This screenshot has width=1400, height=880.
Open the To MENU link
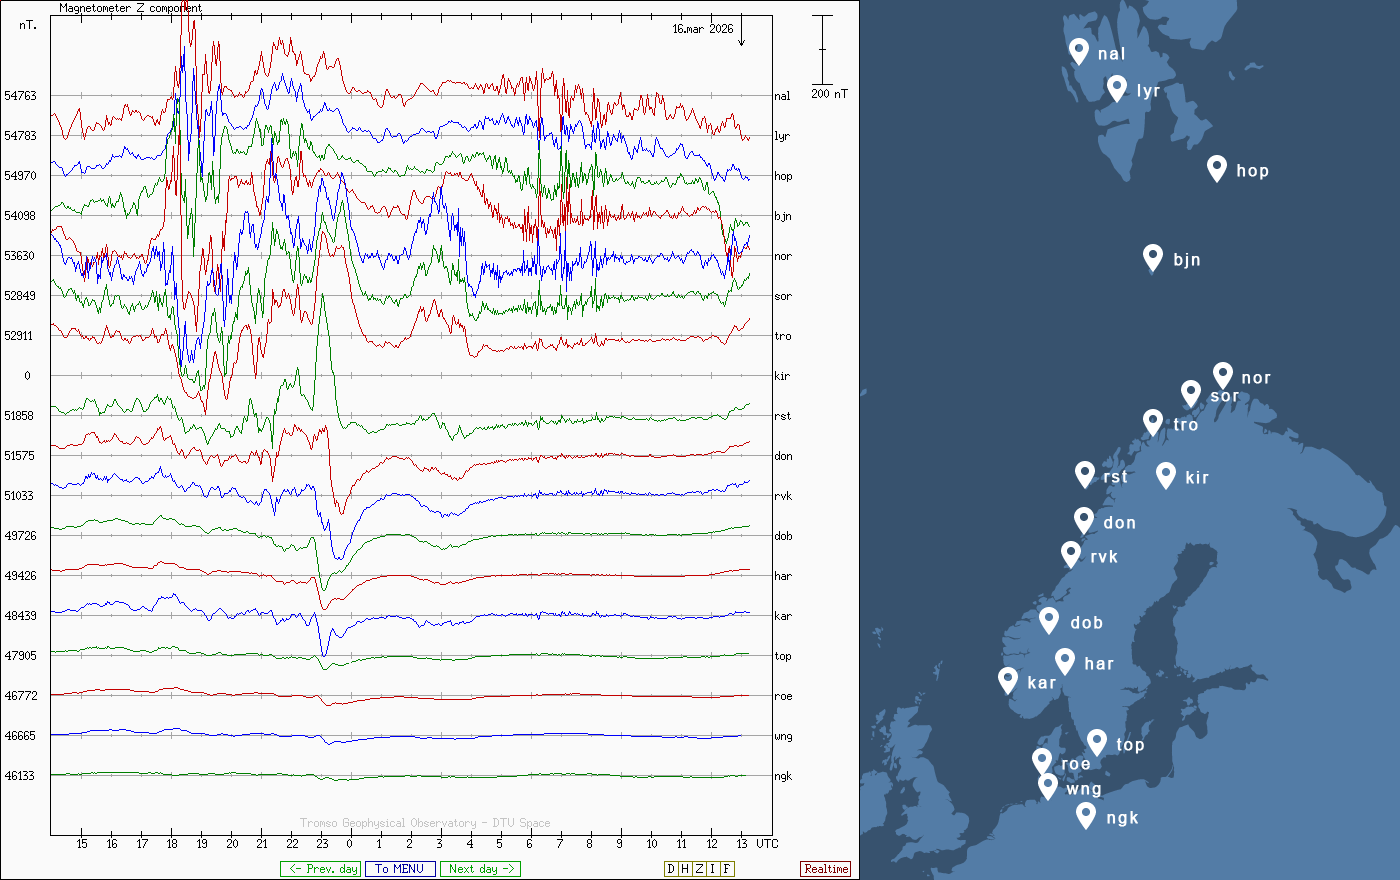click(400, 869)
